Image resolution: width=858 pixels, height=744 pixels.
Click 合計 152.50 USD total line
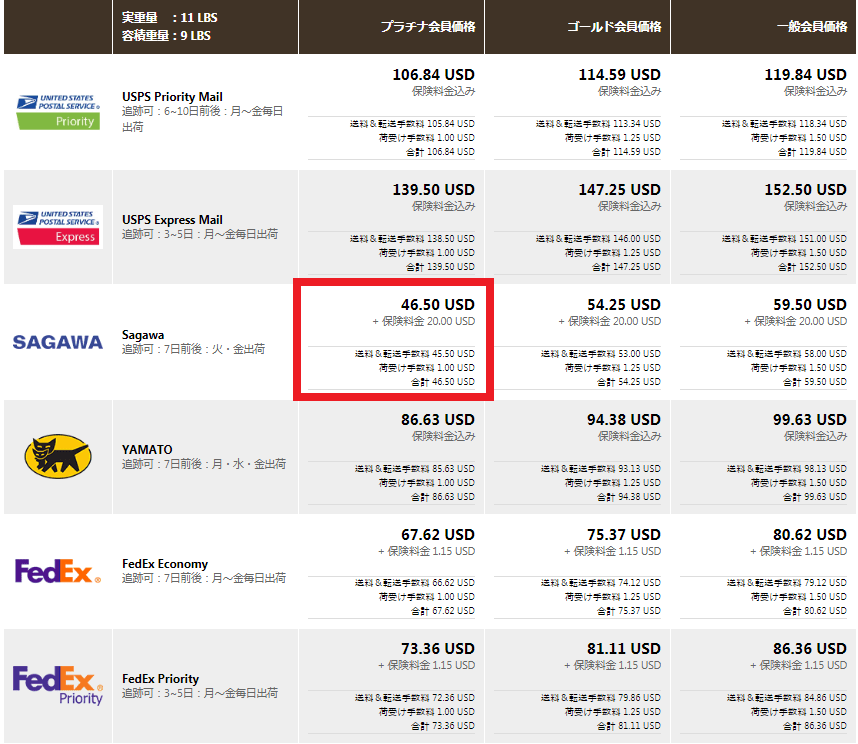coord(813,267)
